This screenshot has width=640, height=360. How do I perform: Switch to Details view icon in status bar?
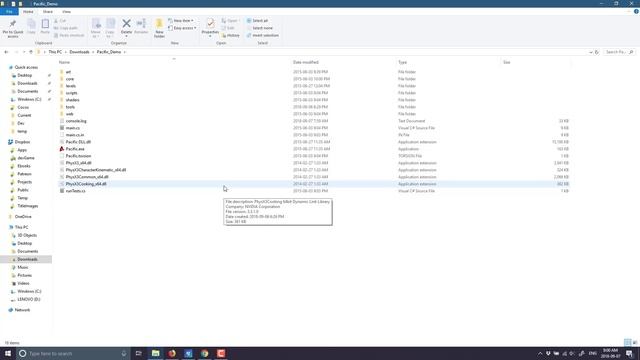point(627,342)
